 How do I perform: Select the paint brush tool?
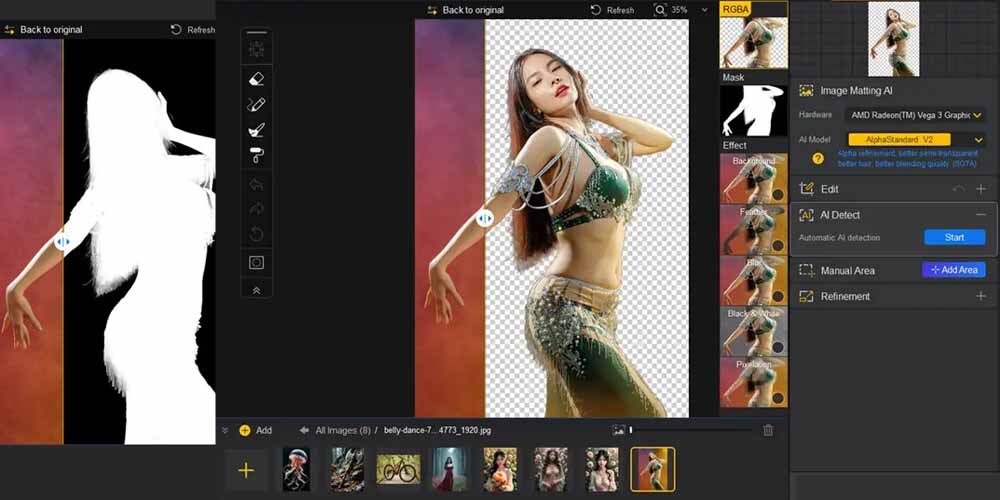(x=256, y=130)
